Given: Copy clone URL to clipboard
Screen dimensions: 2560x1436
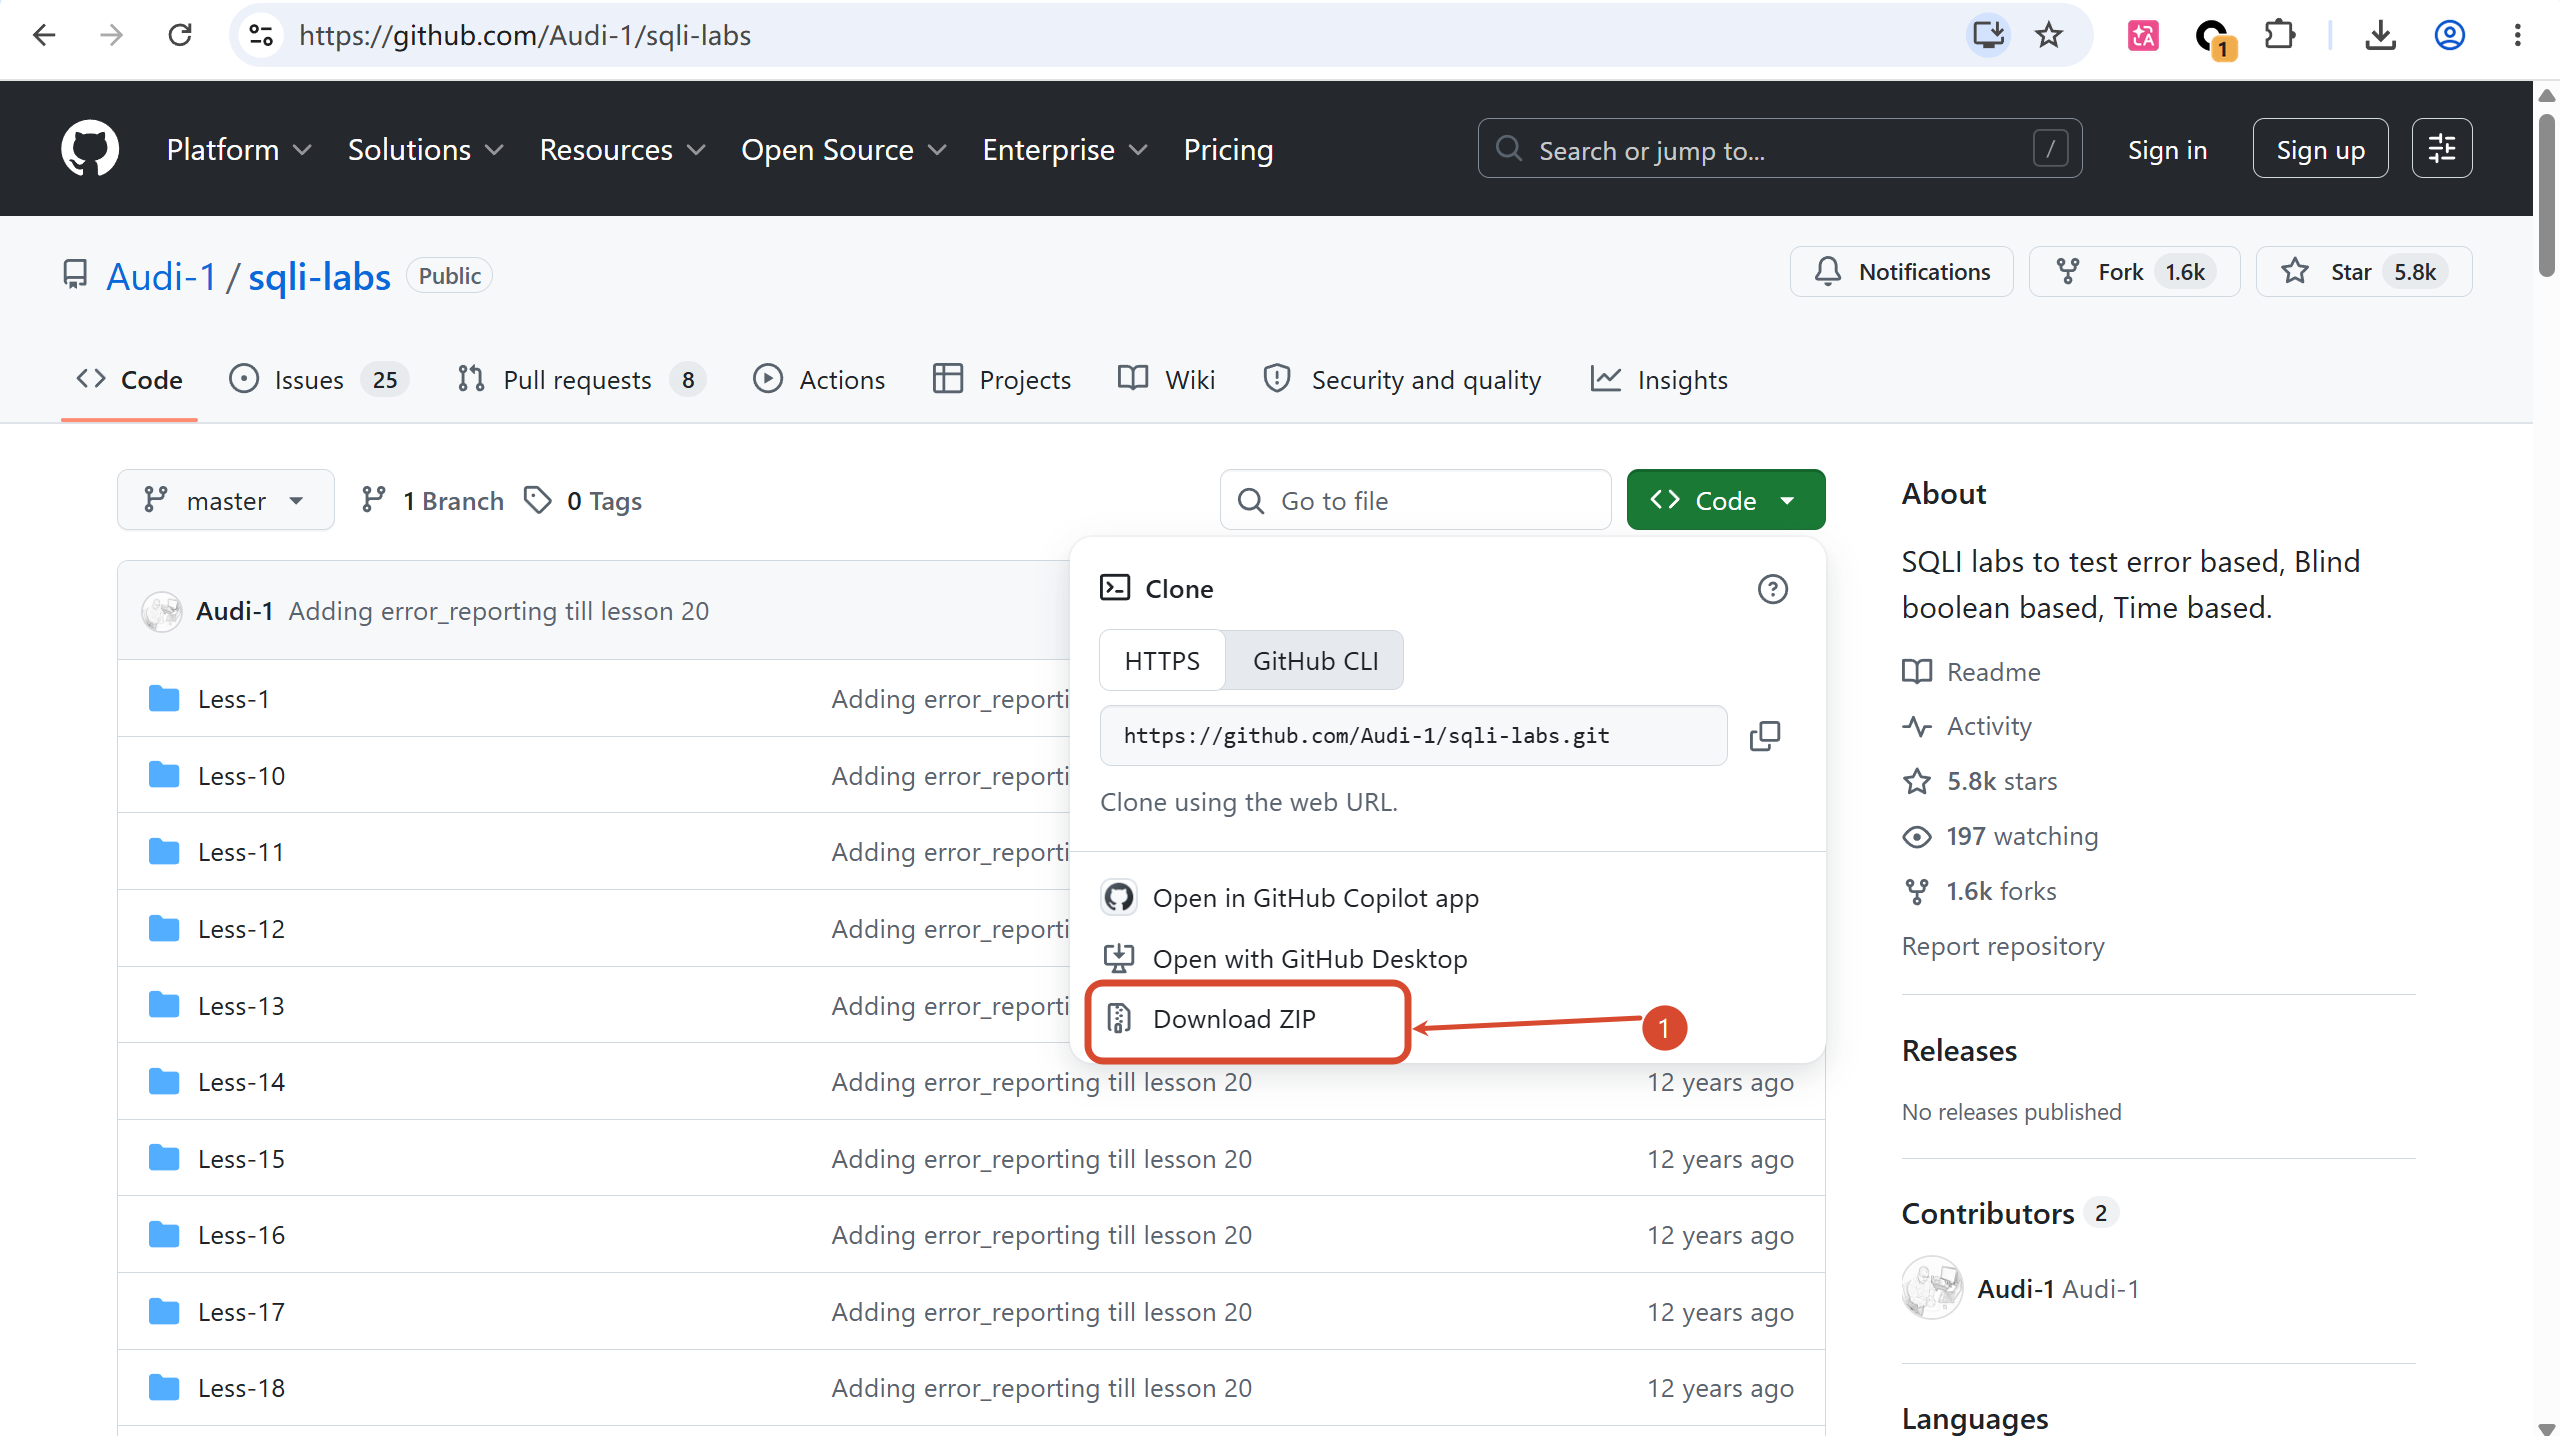Looking at the screenshot, I should pyautogui.click(x=1765, y=736).
